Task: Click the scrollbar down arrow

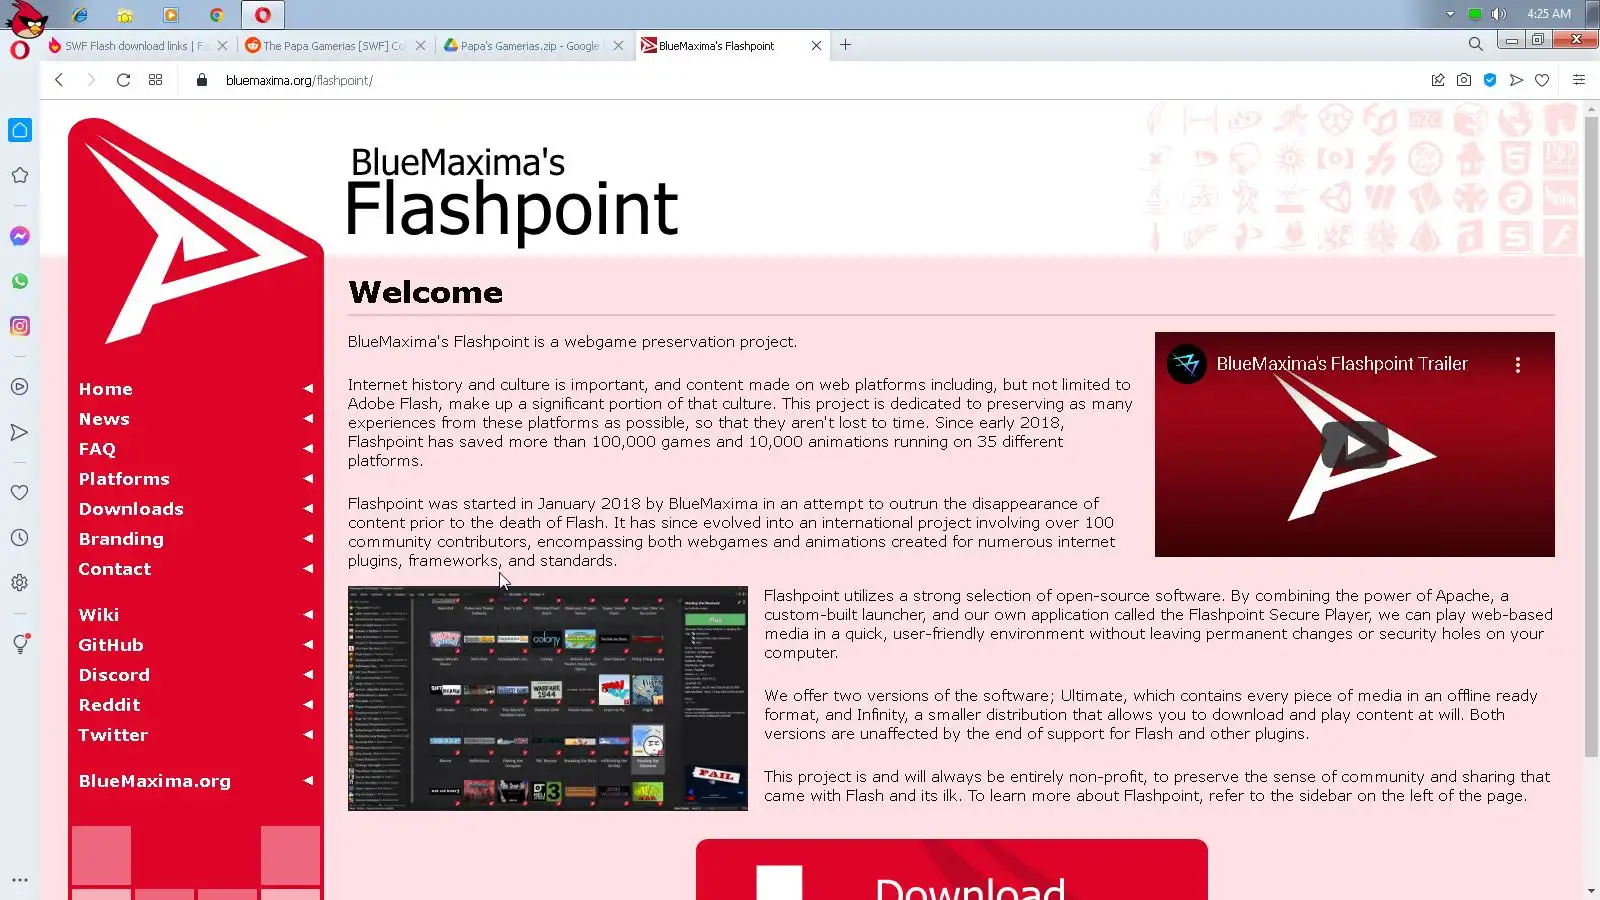Action: tap(1591, 890)
